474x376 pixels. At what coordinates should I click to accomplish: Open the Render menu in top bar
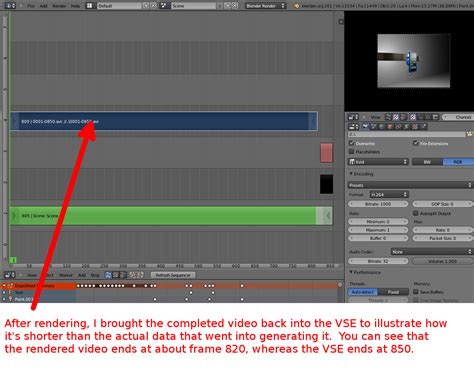[59, 6]
